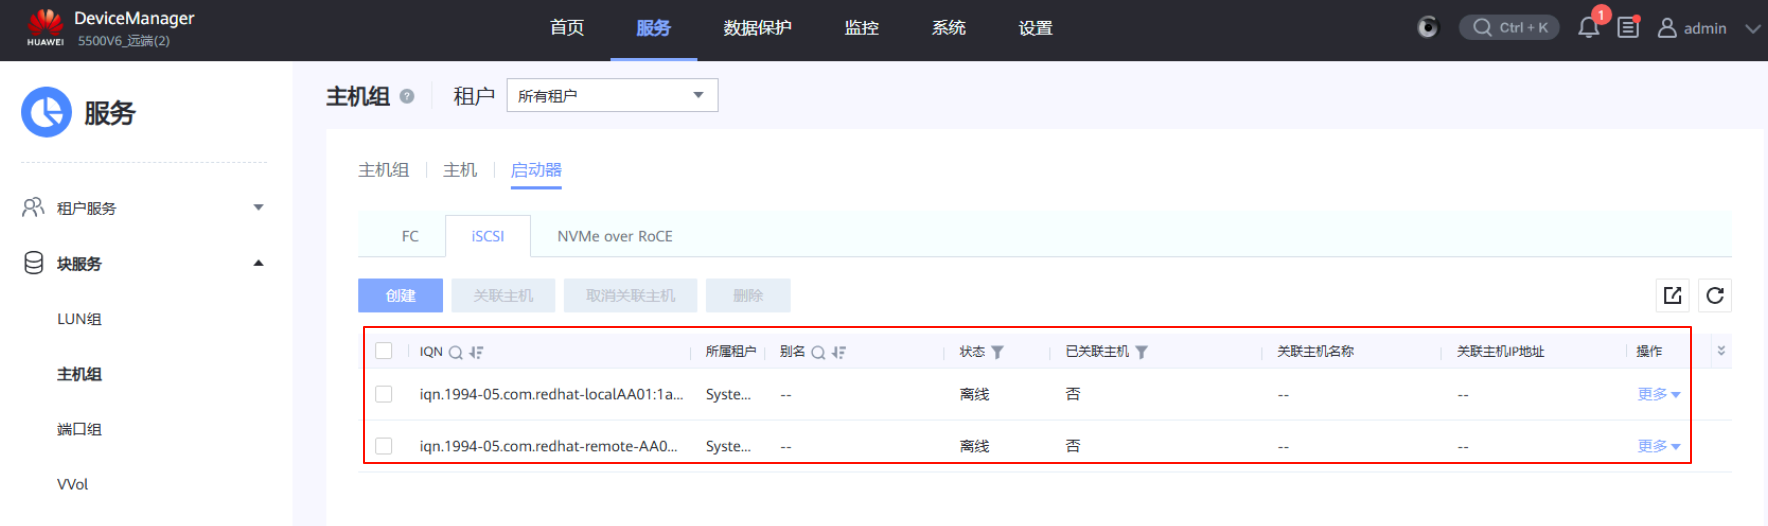Image resolution: width=1768 pixels, height=526 pixels.
Task: Click the 创建 button
Action: click(400, 296)
